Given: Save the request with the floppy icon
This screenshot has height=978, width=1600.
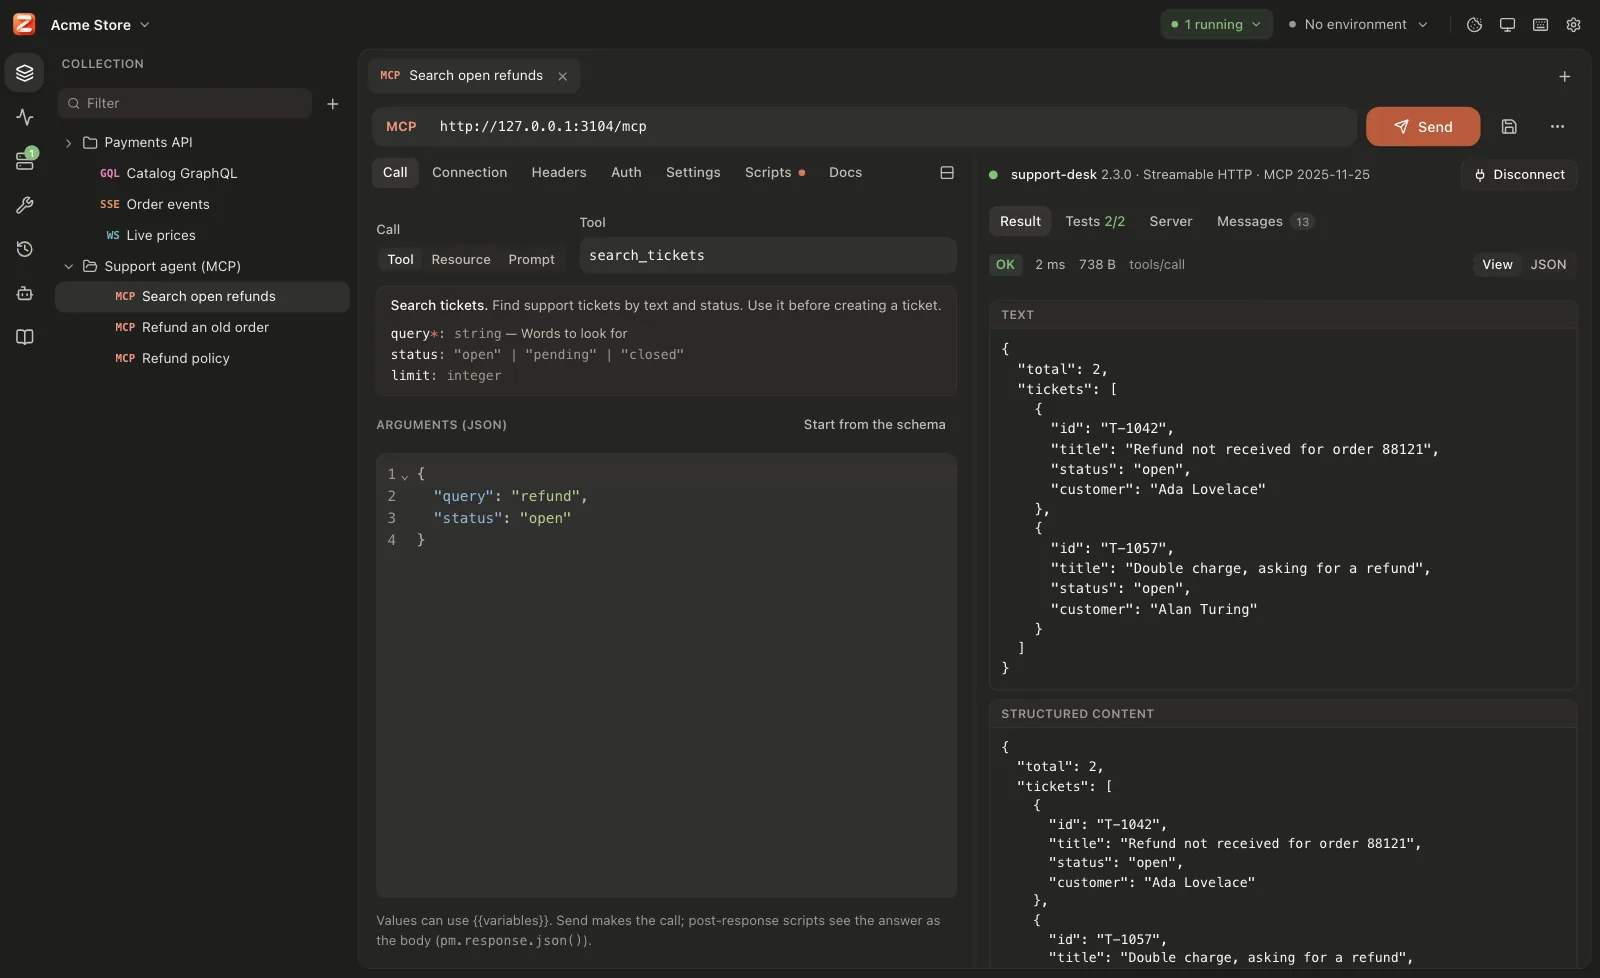Looking at the screenshot, I should pyautogui.click(x=1509, y=127).
